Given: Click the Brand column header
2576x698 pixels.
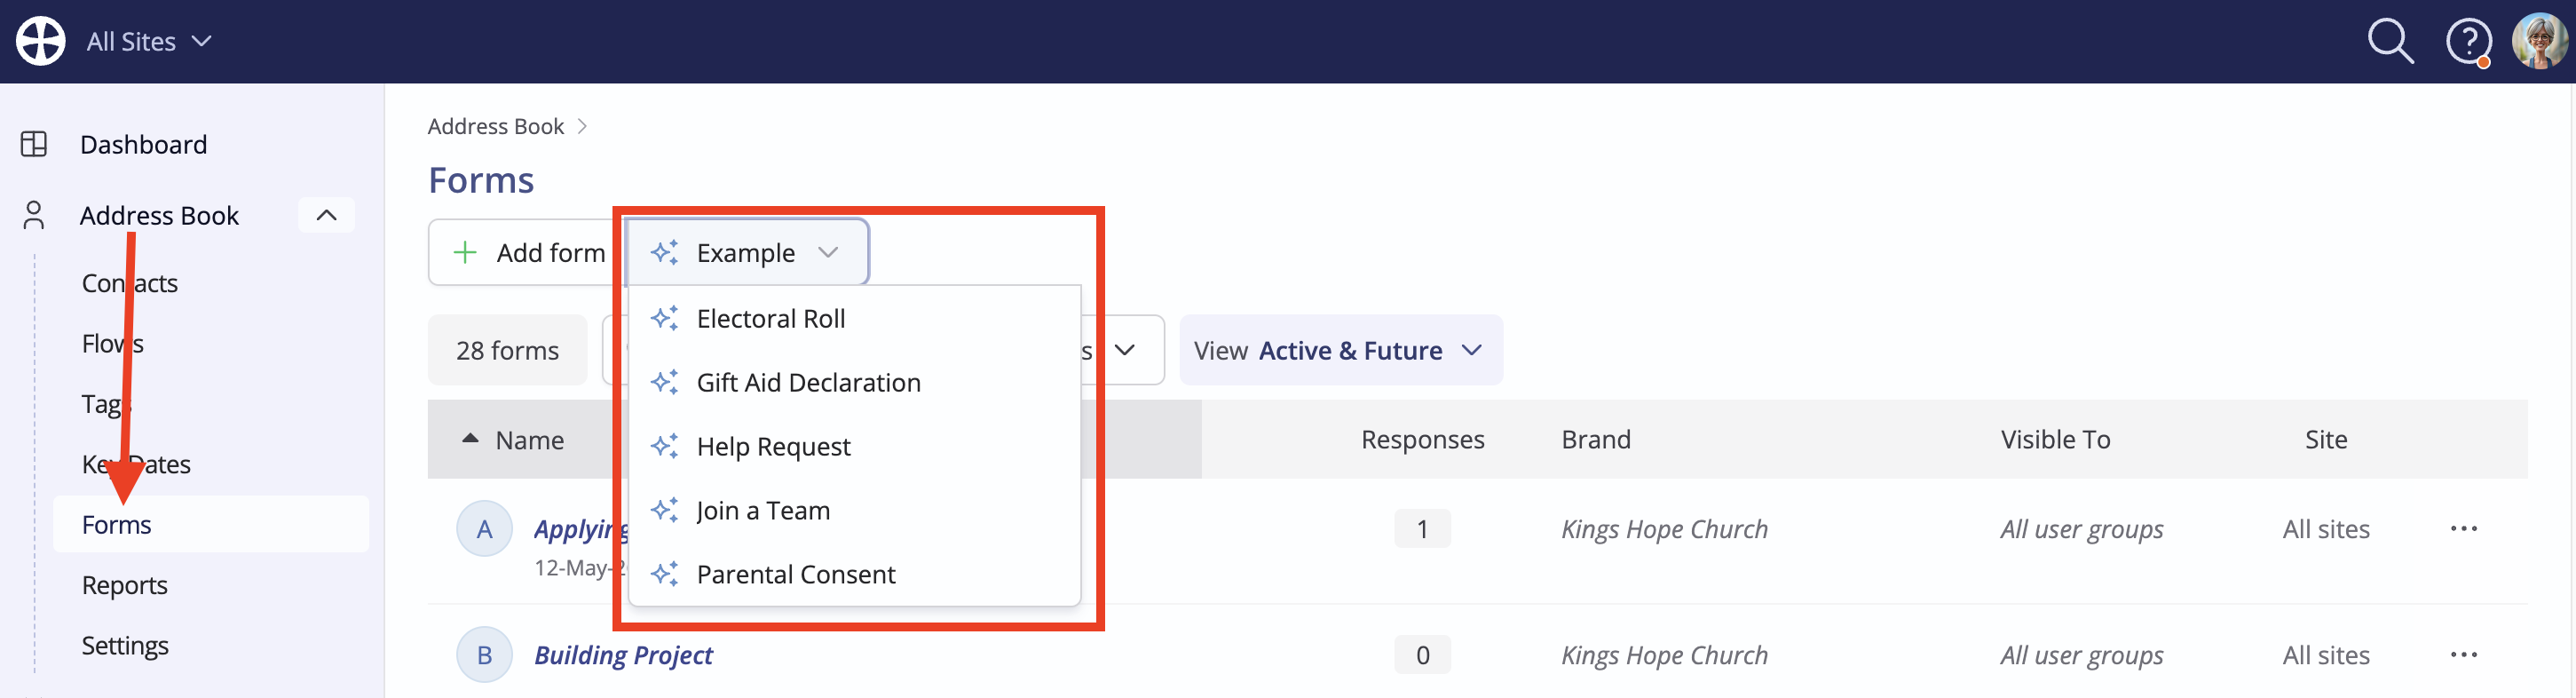Looking at the screenshot, I should click(1596, 439).
